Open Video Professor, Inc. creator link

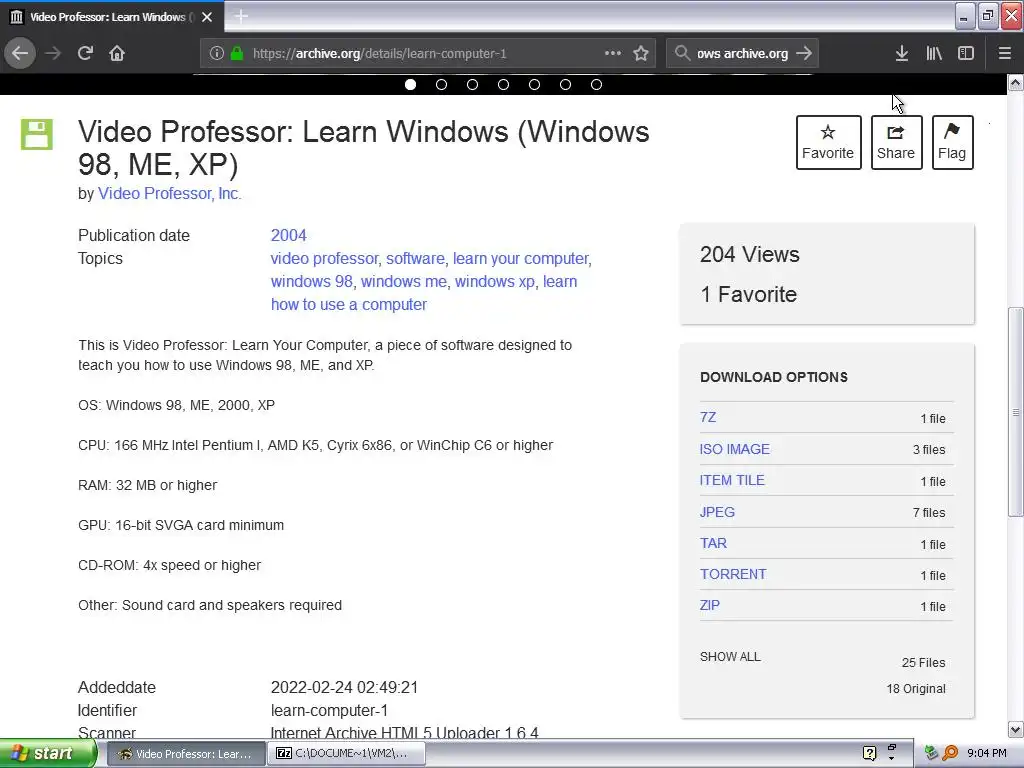tap(170, 193)
